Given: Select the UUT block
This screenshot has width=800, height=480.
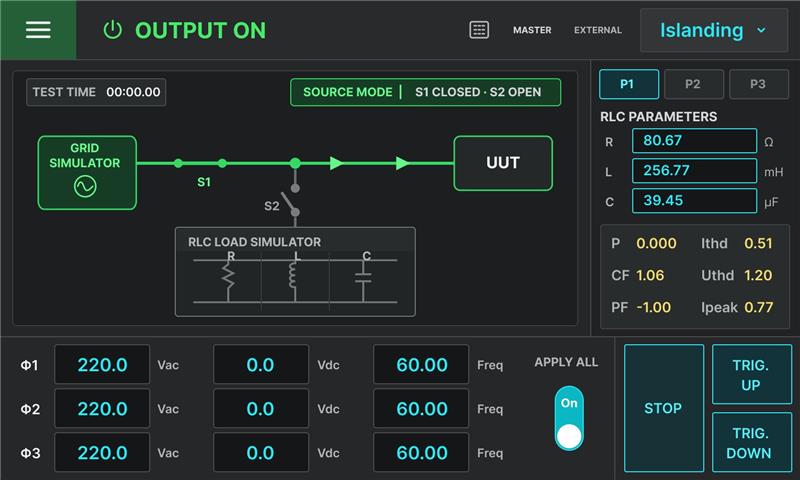Looking at the screenshot, I should (503, 163).
